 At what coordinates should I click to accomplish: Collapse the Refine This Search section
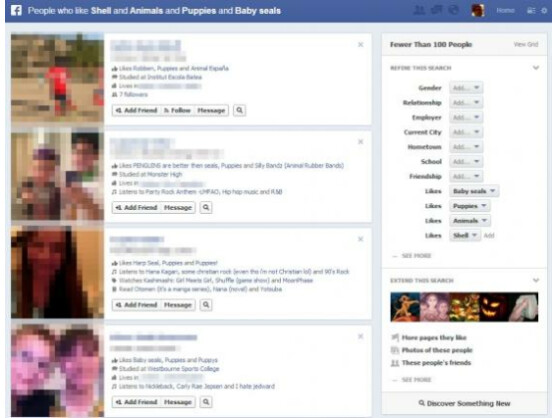[x=536, y=68]
